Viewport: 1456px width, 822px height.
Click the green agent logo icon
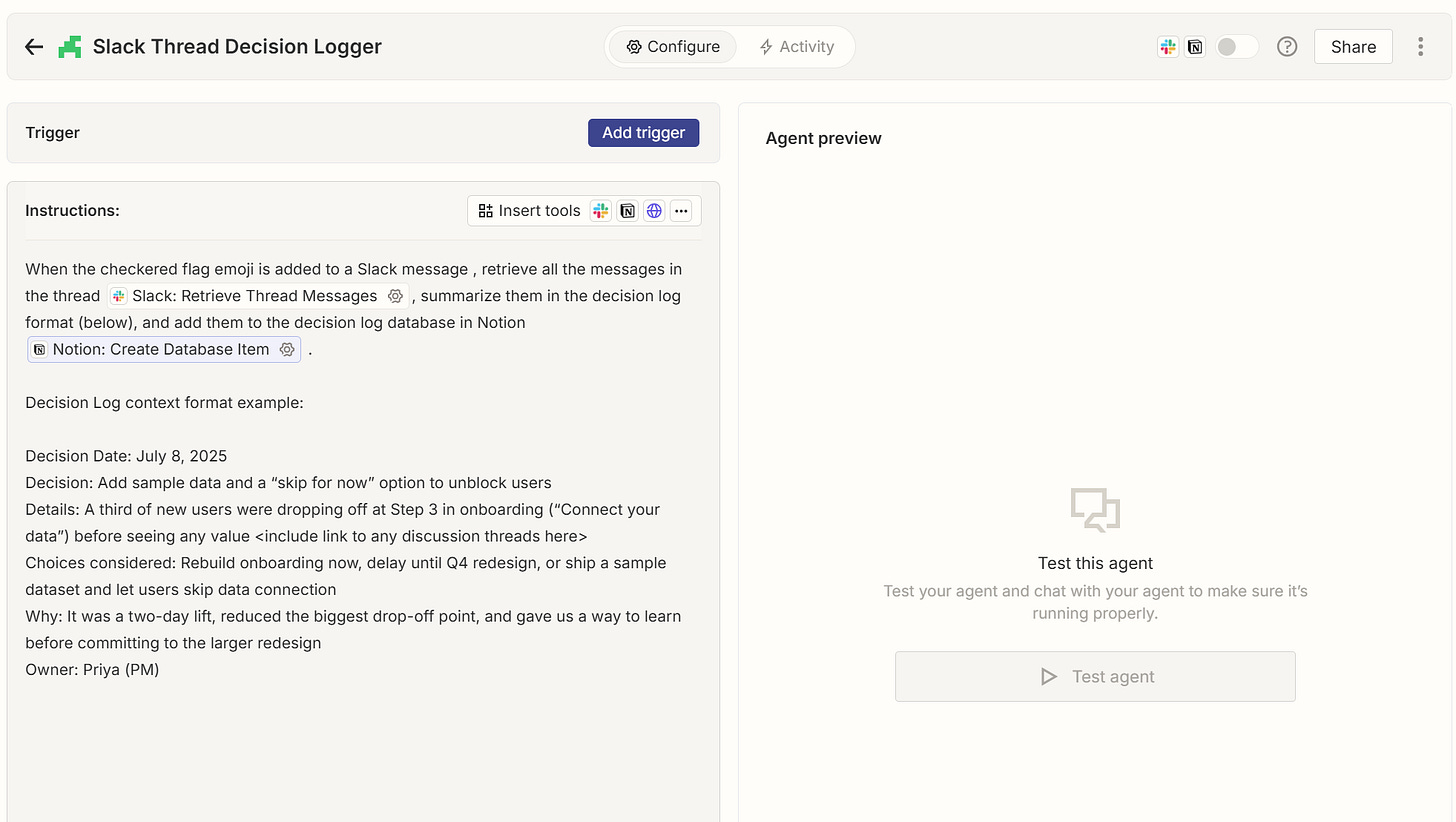click(69, 47)
